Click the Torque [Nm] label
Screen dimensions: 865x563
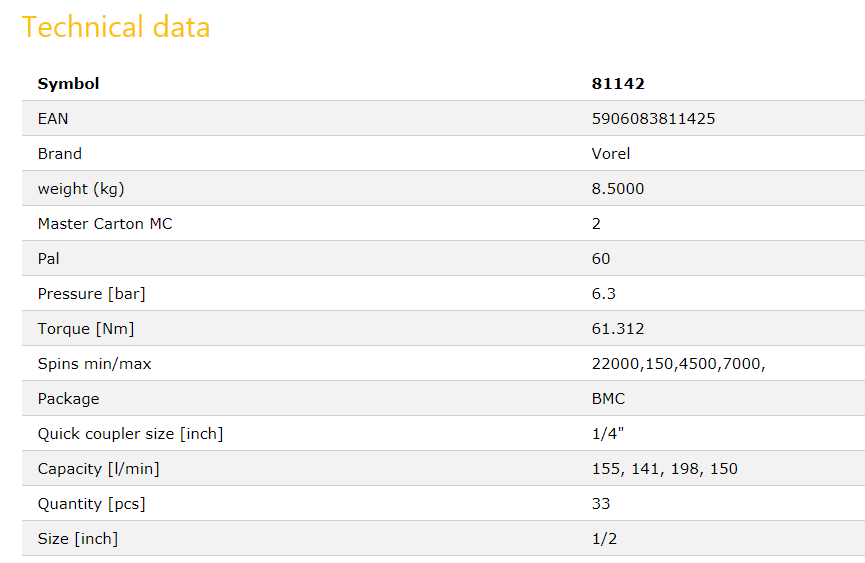(x=86, y=329)
